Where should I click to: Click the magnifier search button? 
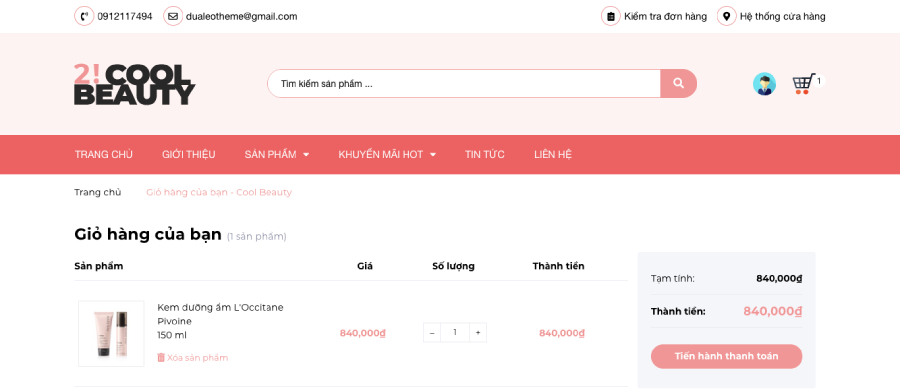click(678, 84)
